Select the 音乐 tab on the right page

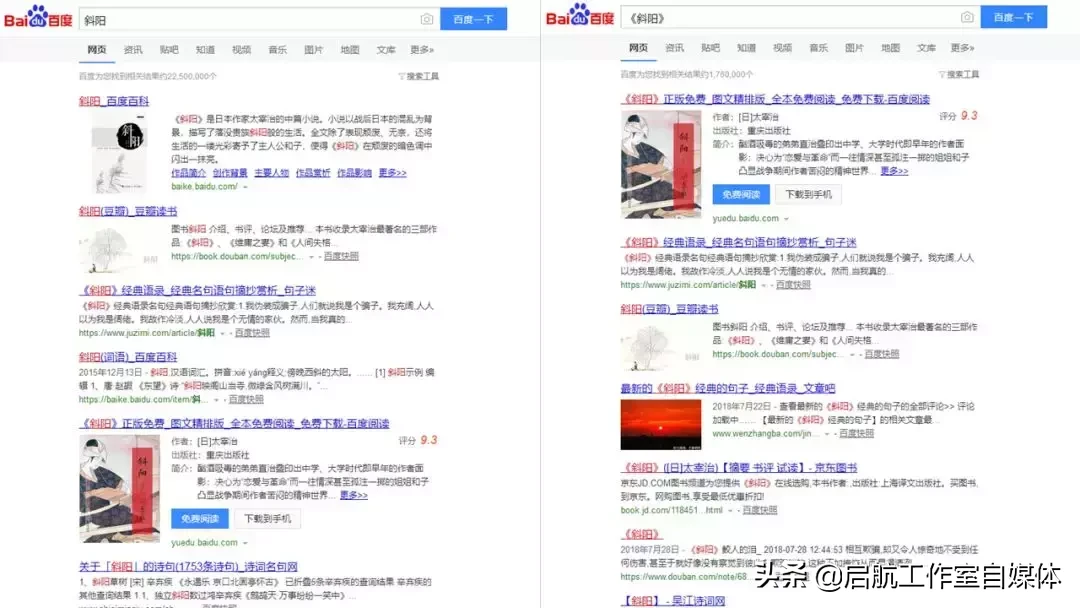(x=818, y=47)
